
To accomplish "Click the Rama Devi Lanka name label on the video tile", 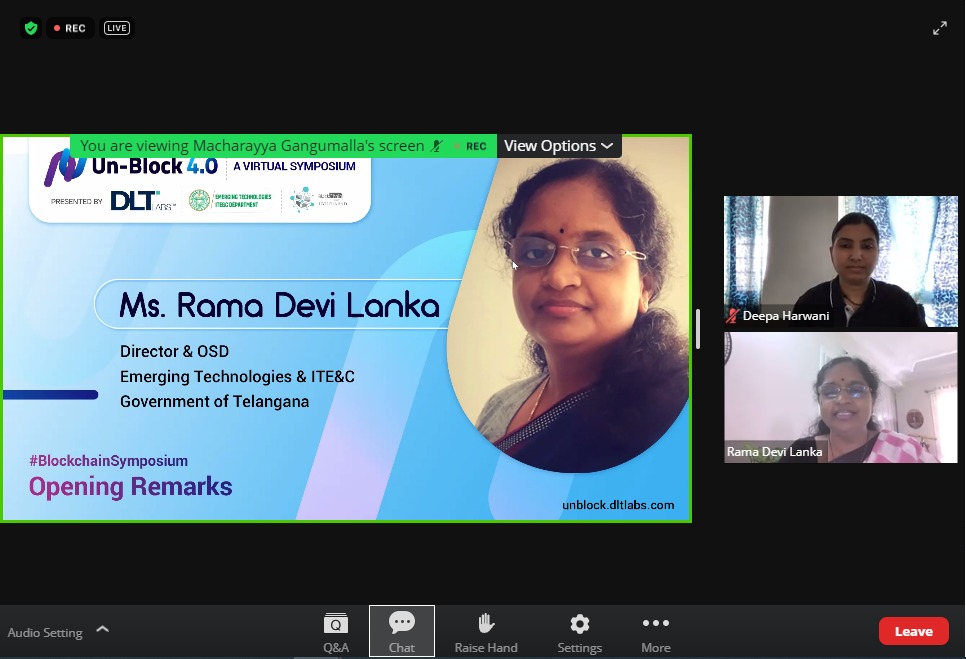I will [x=774, y=452].
